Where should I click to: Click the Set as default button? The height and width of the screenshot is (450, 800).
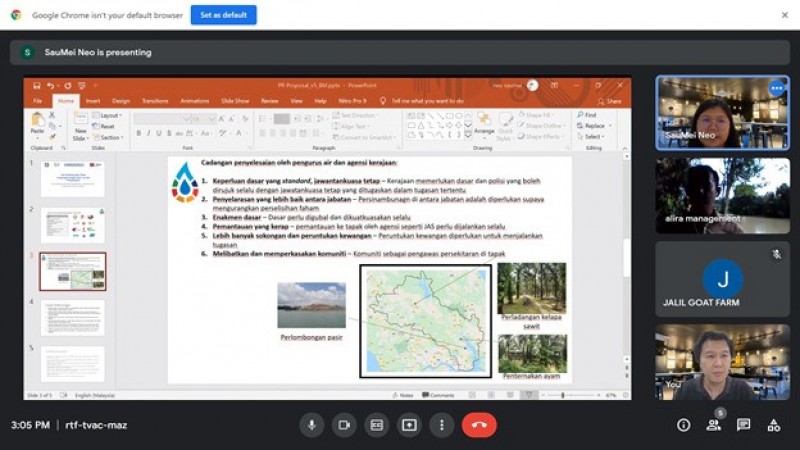pos(223,15)
